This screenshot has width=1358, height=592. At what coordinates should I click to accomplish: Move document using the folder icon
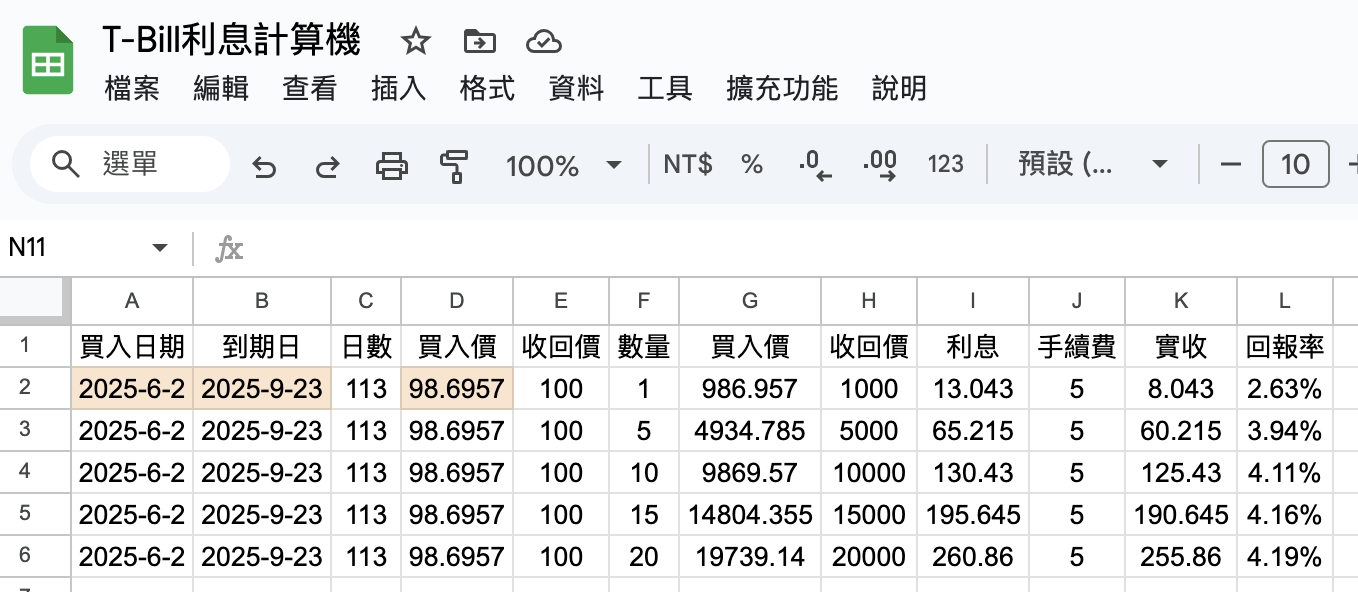[x=480, y=41]
